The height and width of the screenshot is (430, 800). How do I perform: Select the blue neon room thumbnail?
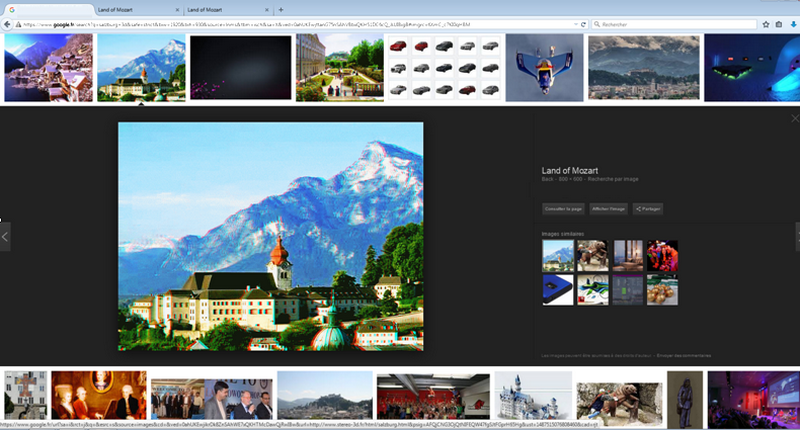[x=752, y=67]
